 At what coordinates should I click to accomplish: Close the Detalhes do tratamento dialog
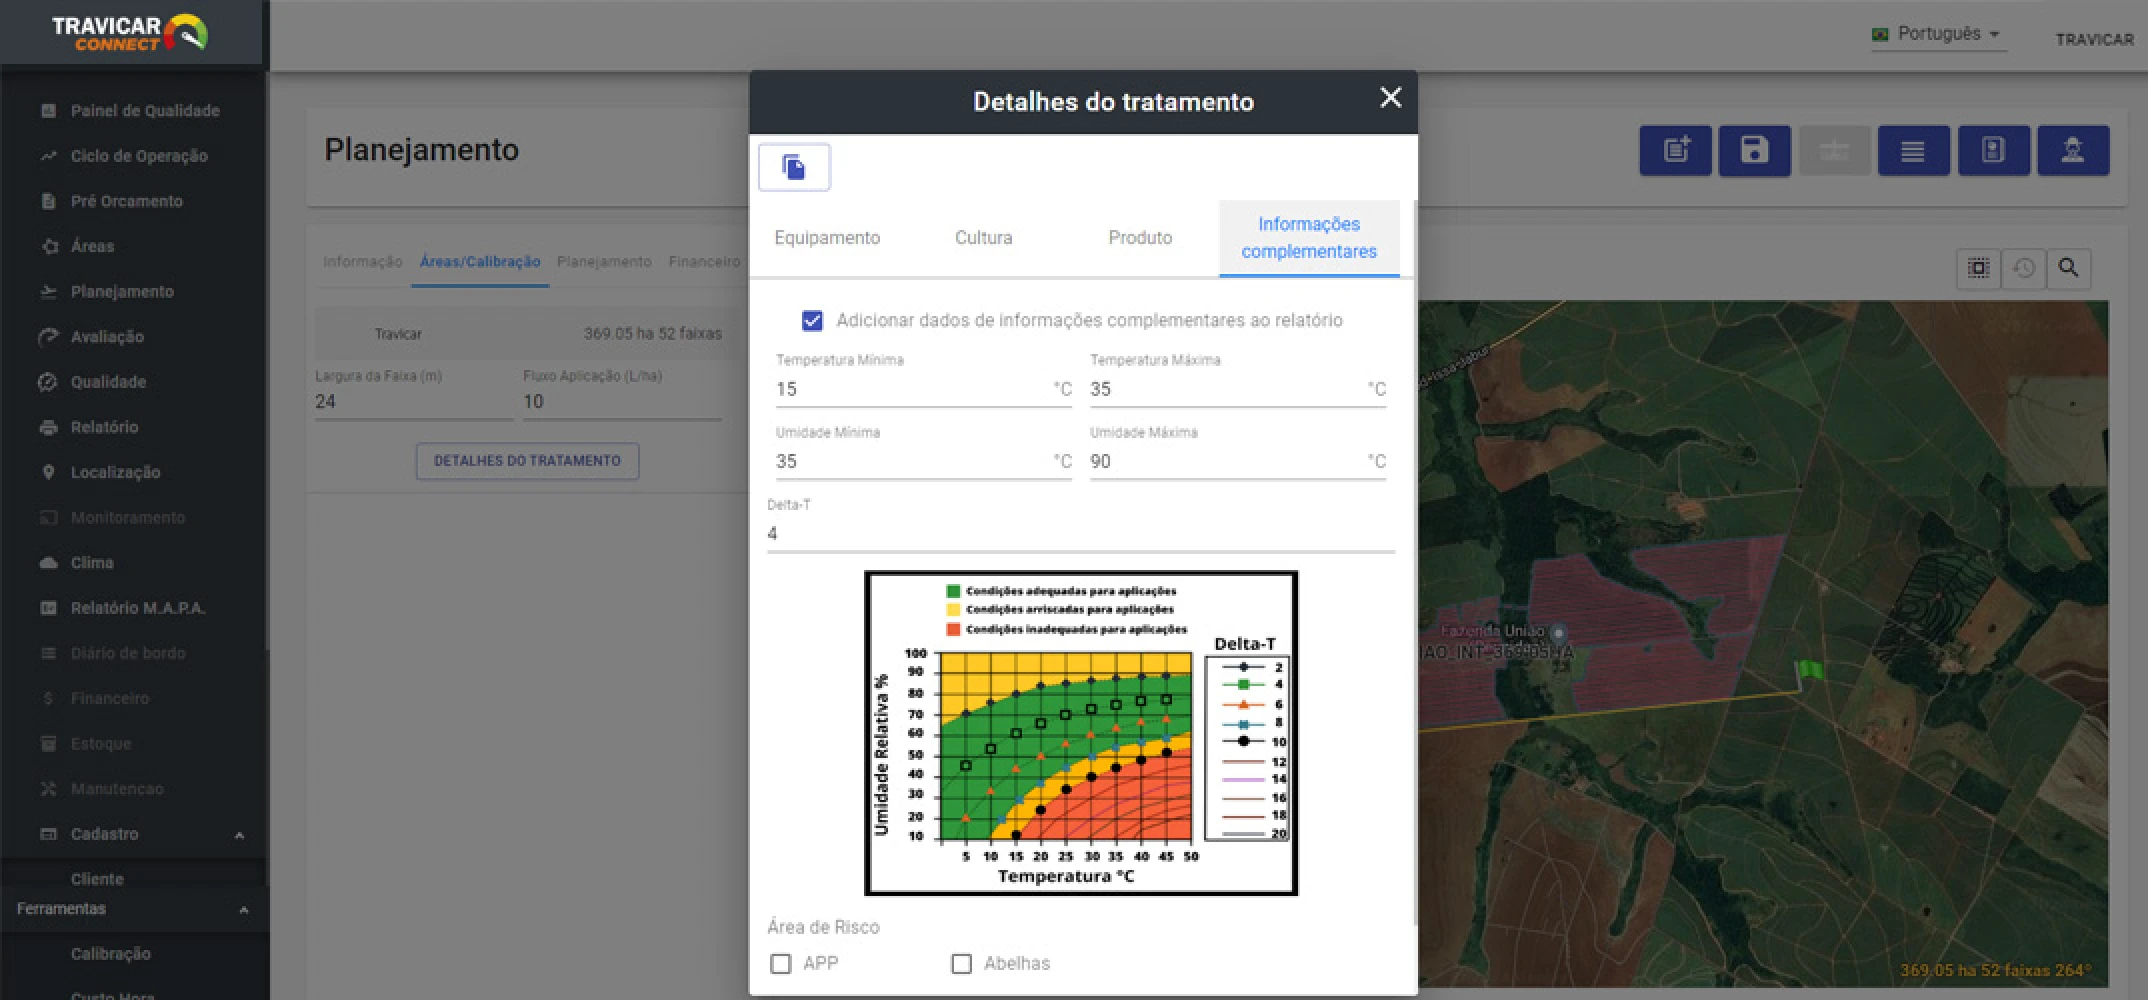(x=1390, y=98)
